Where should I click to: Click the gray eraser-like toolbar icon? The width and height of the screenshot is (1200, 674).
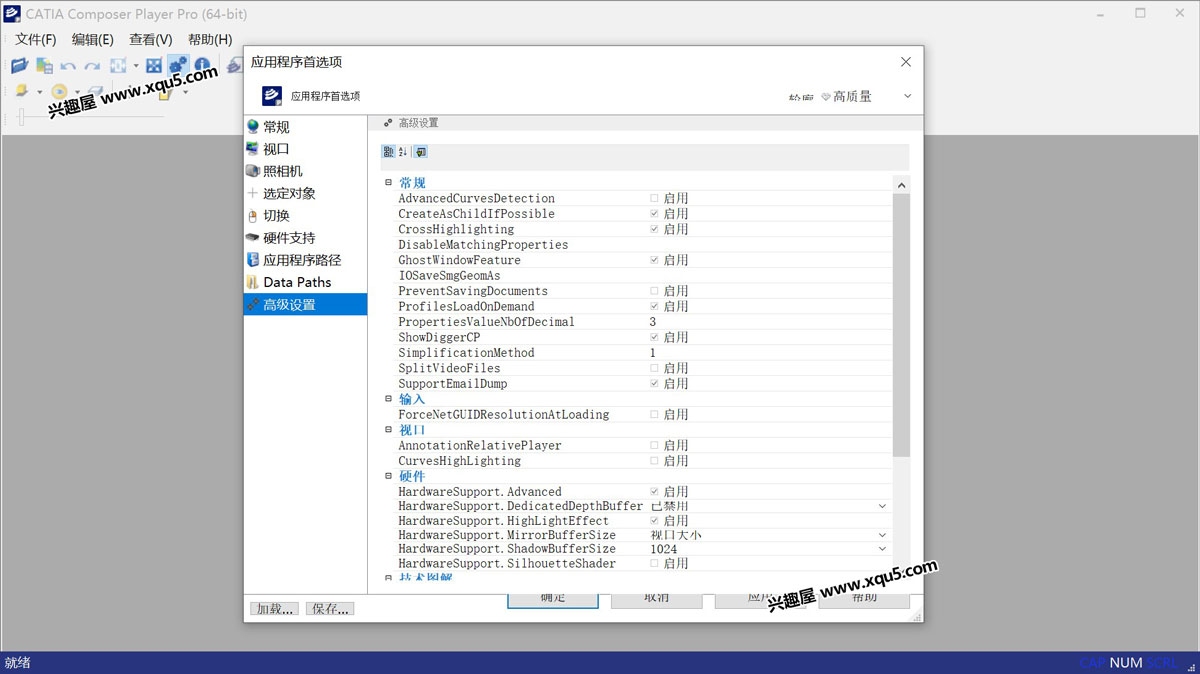pyautogui.click(x=97, y=91)
